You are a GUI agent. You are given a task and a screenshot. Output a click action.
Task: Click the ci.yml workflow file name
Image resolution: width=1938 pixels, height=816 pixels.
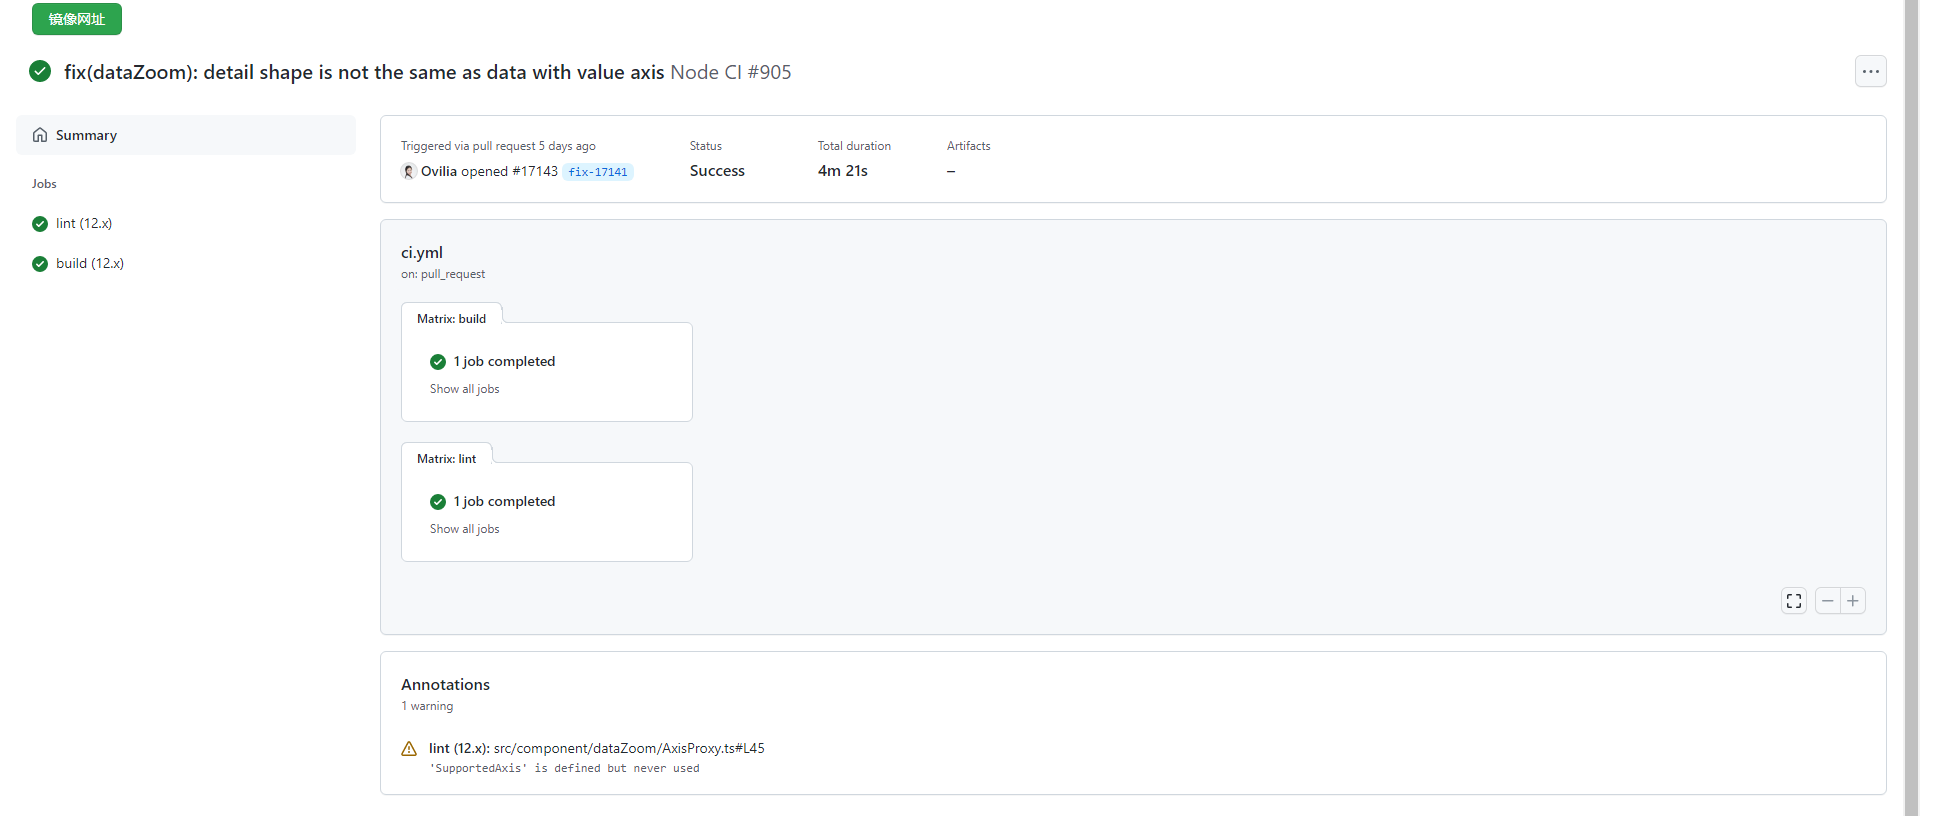422,252
